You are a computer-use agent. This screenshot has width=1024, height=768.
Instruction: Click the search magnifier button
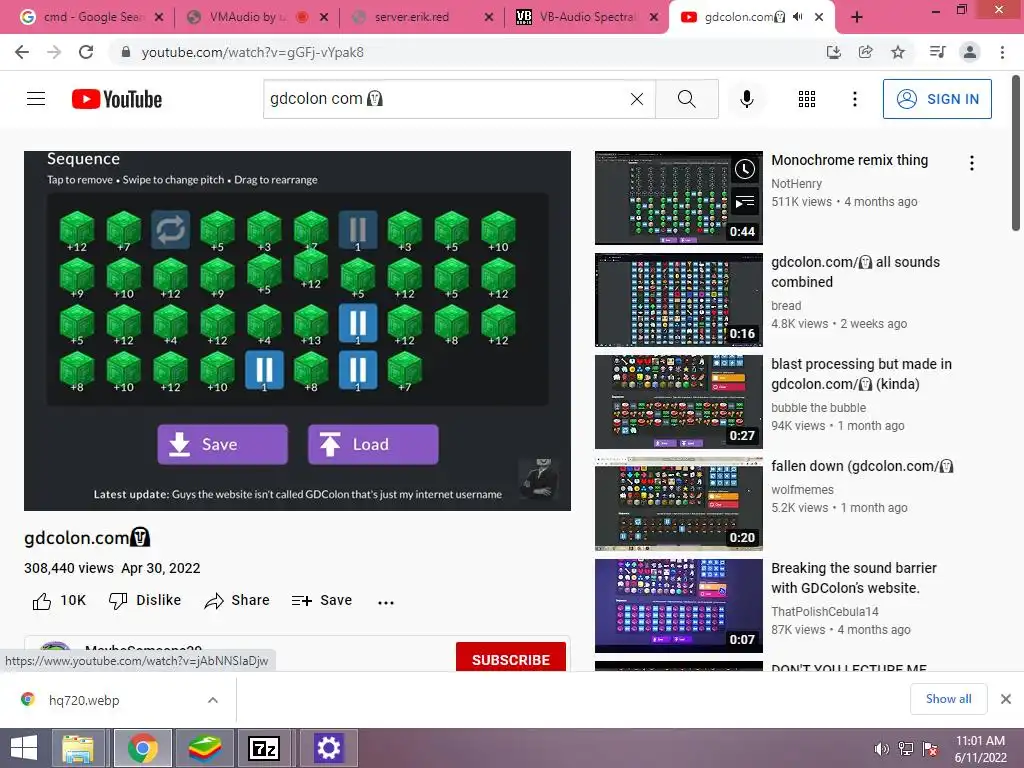[686, 99]
